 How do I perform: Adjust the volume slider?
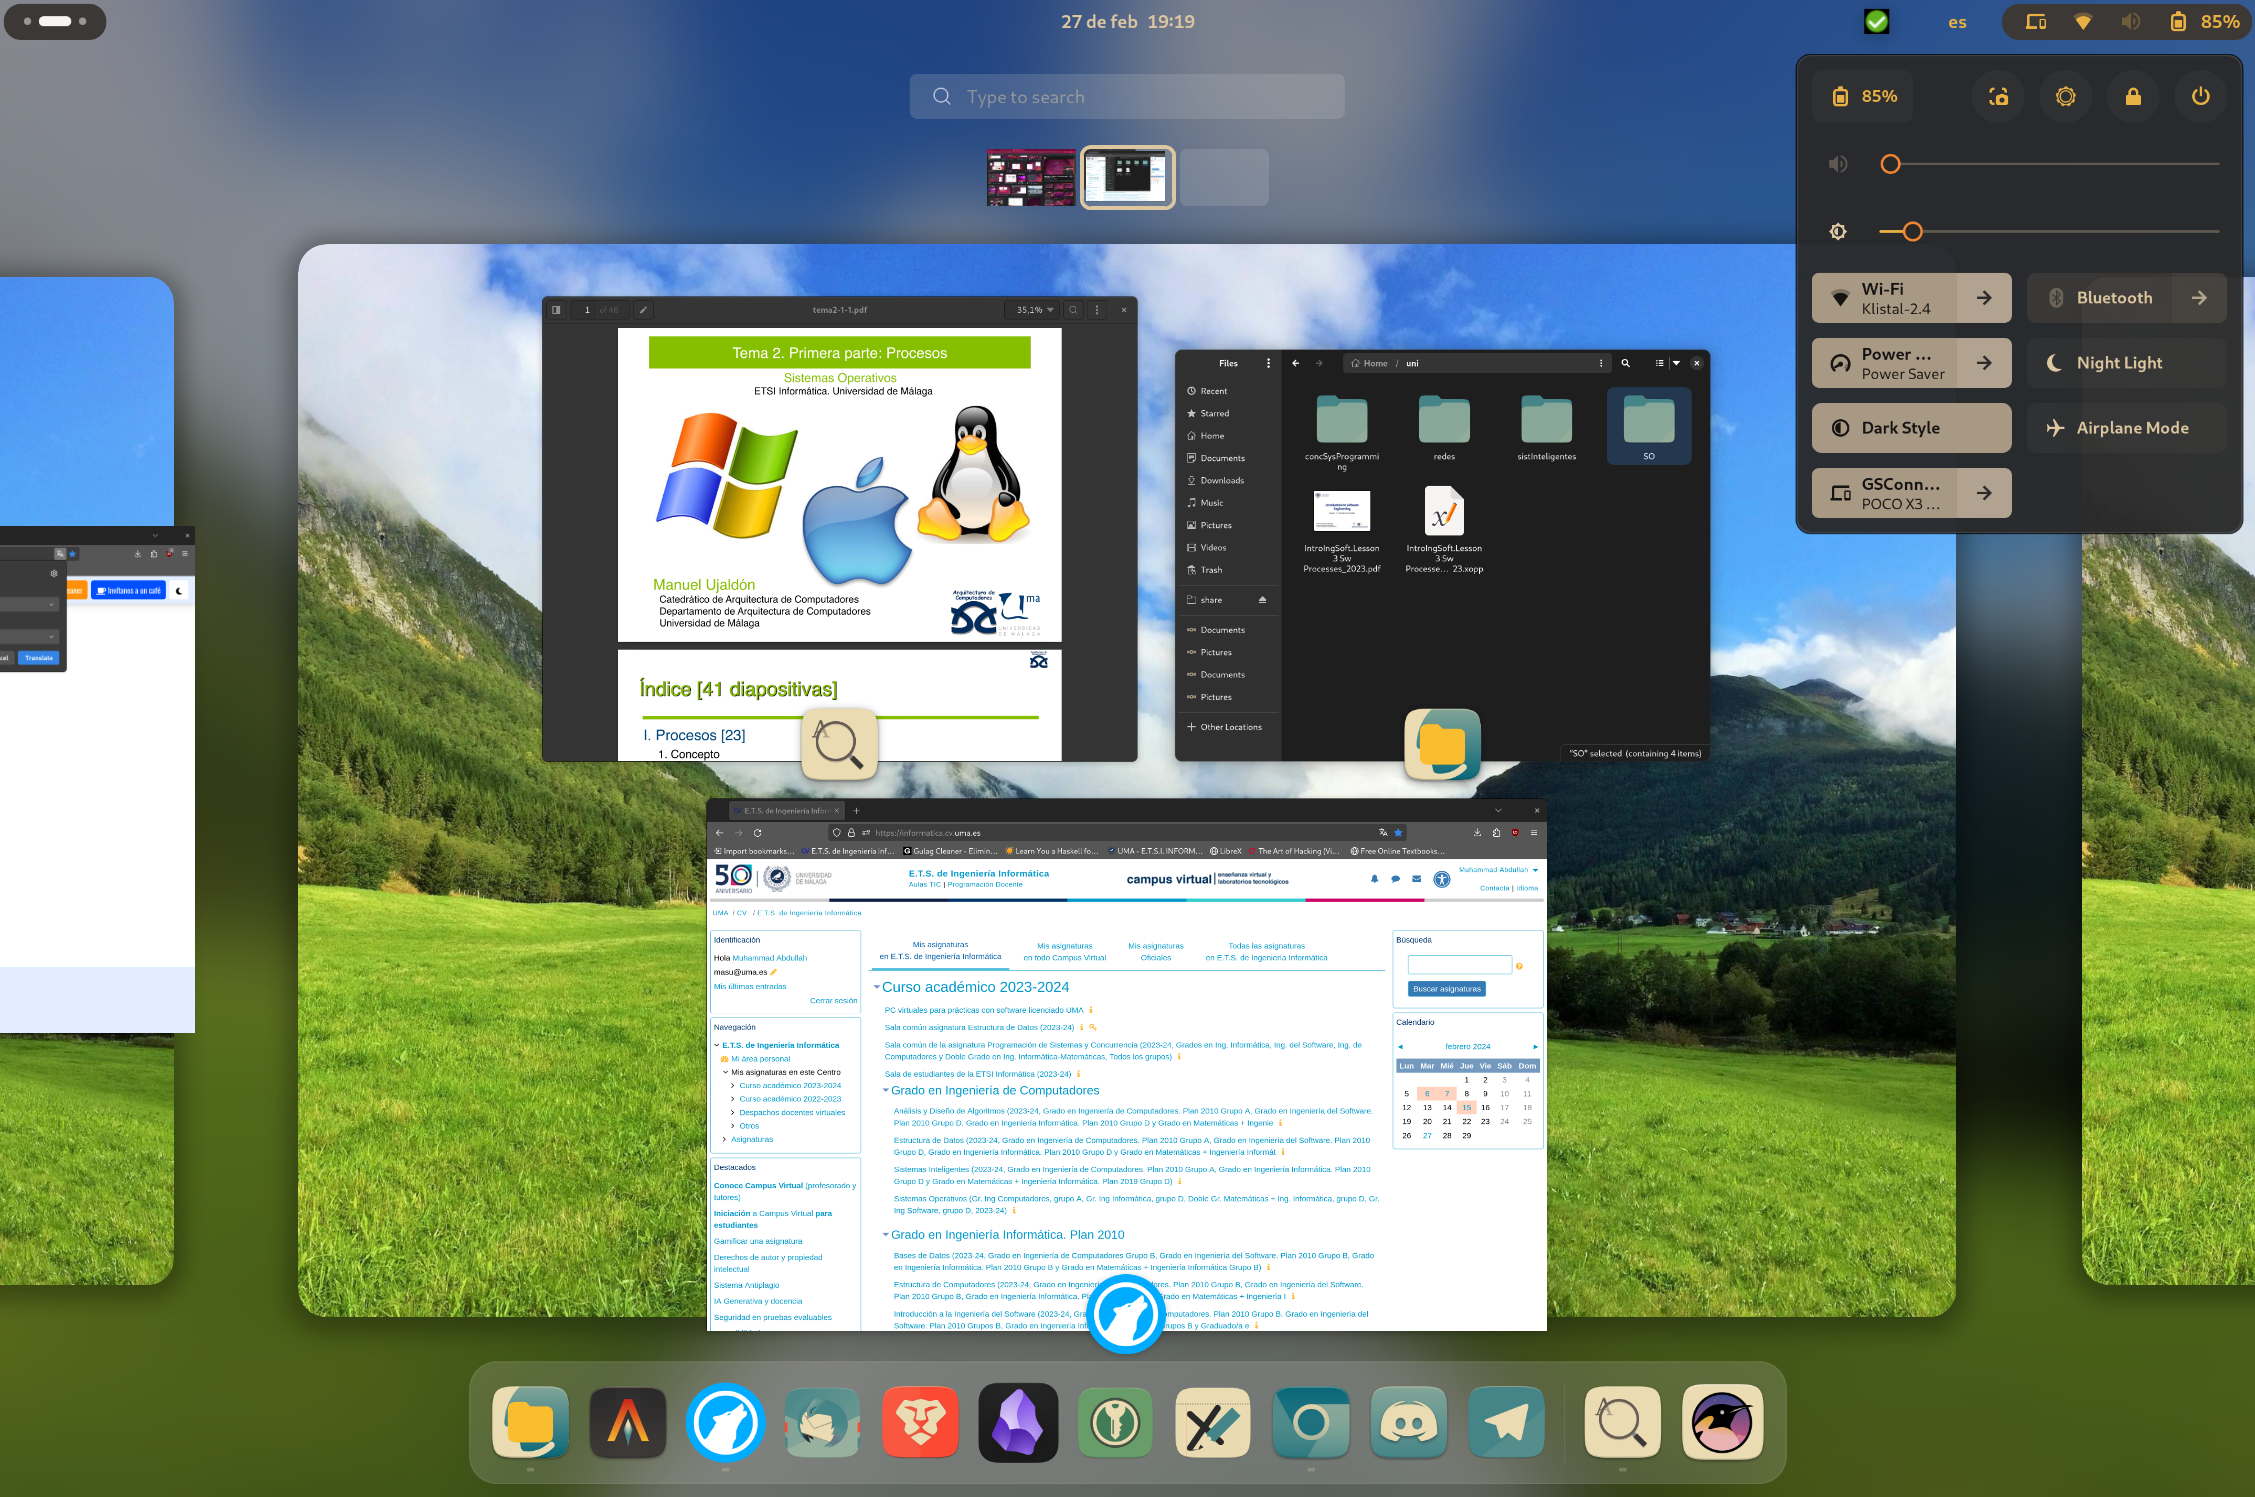(x=2050, y=164)
